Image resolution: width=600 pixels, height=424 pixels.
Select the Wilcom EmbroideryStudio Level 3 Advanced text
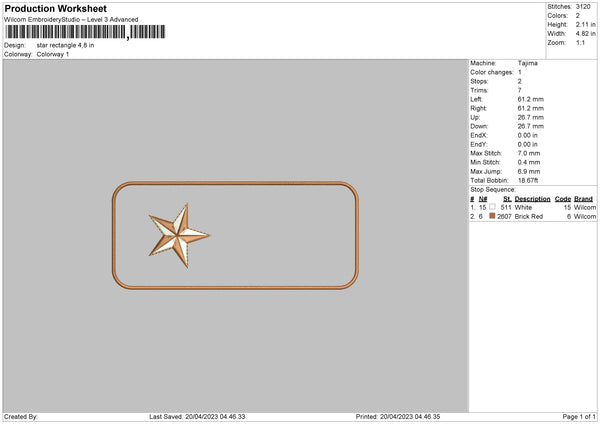[x=71, y=20]
